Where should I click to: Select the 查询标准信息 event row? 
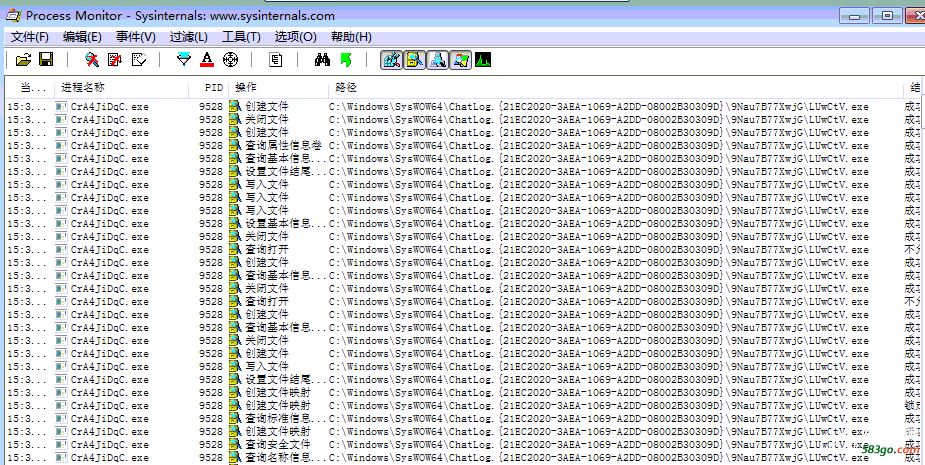click(463, 418)
